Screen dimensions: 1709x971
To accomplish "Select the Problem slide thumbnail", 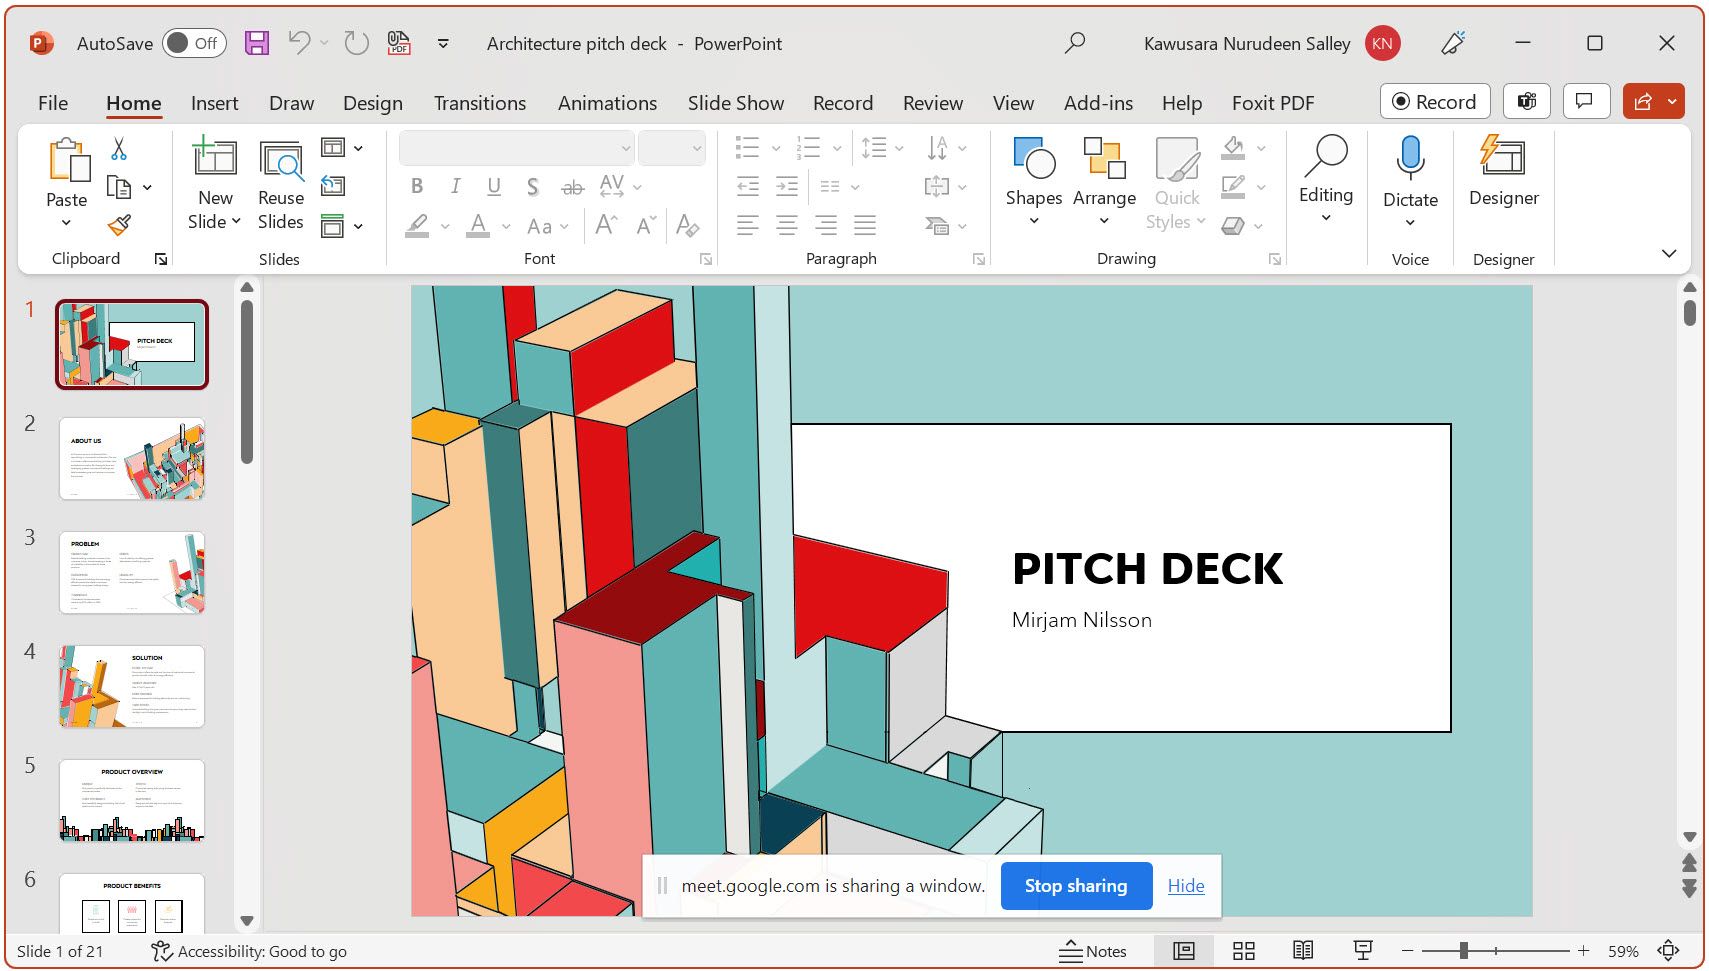I will [131, 572].
